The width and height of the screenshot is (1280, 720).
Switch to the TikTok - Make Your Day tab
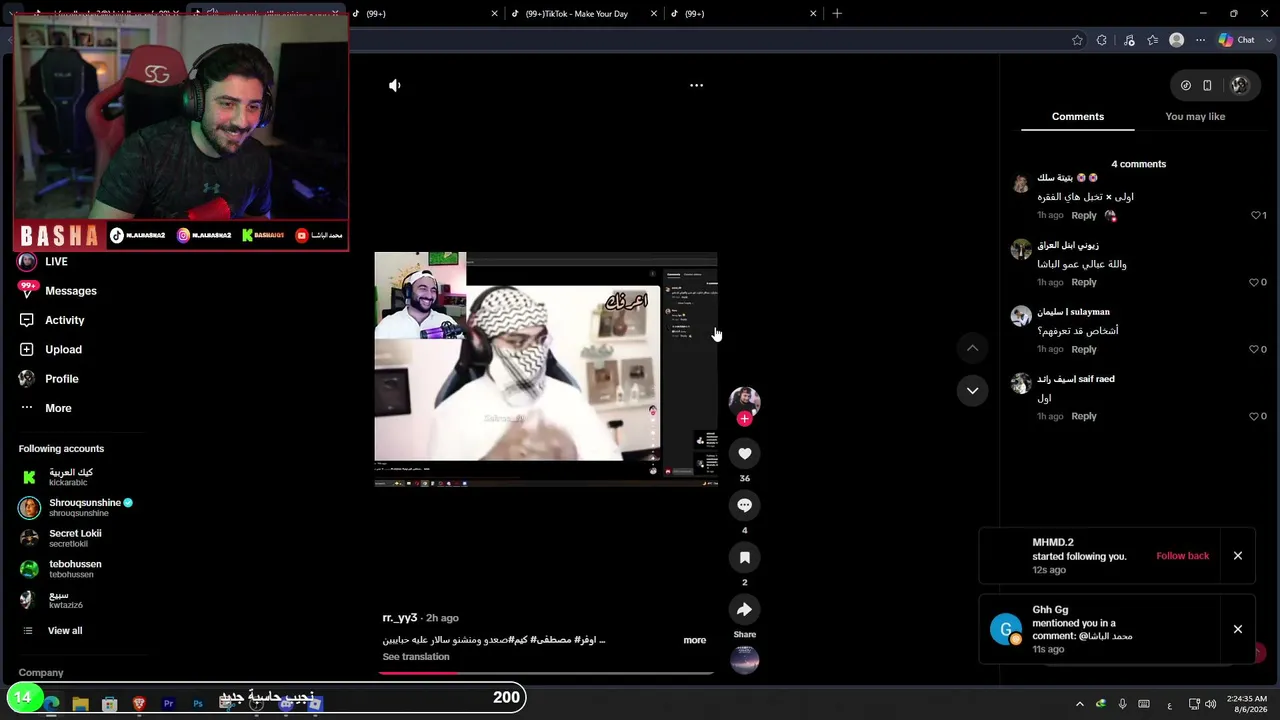pos(583,14)
